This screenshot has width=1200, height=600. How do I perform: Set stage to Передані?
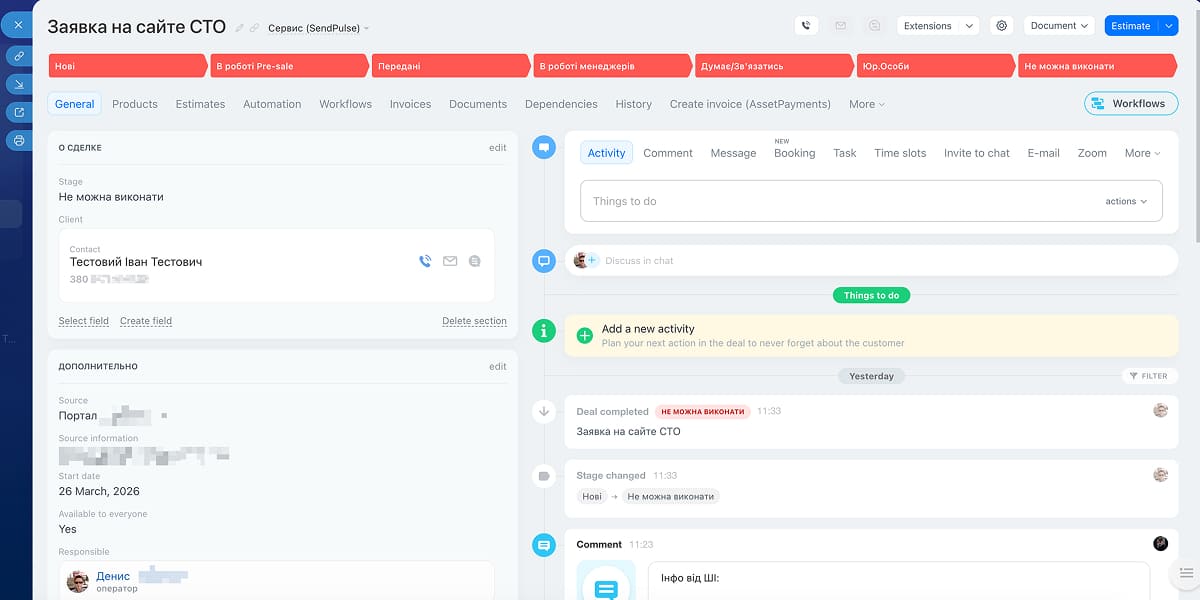(450, 66)
